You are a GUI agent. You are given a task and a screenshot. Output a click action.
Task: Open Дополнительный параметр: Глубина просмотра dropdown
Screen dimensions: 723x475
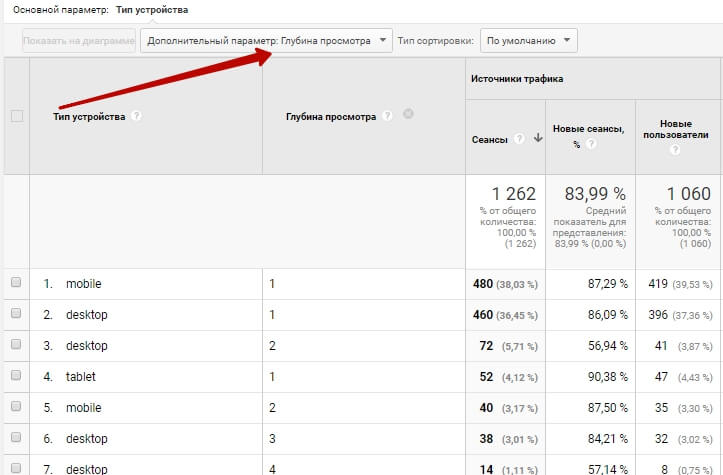pos(266,41)
